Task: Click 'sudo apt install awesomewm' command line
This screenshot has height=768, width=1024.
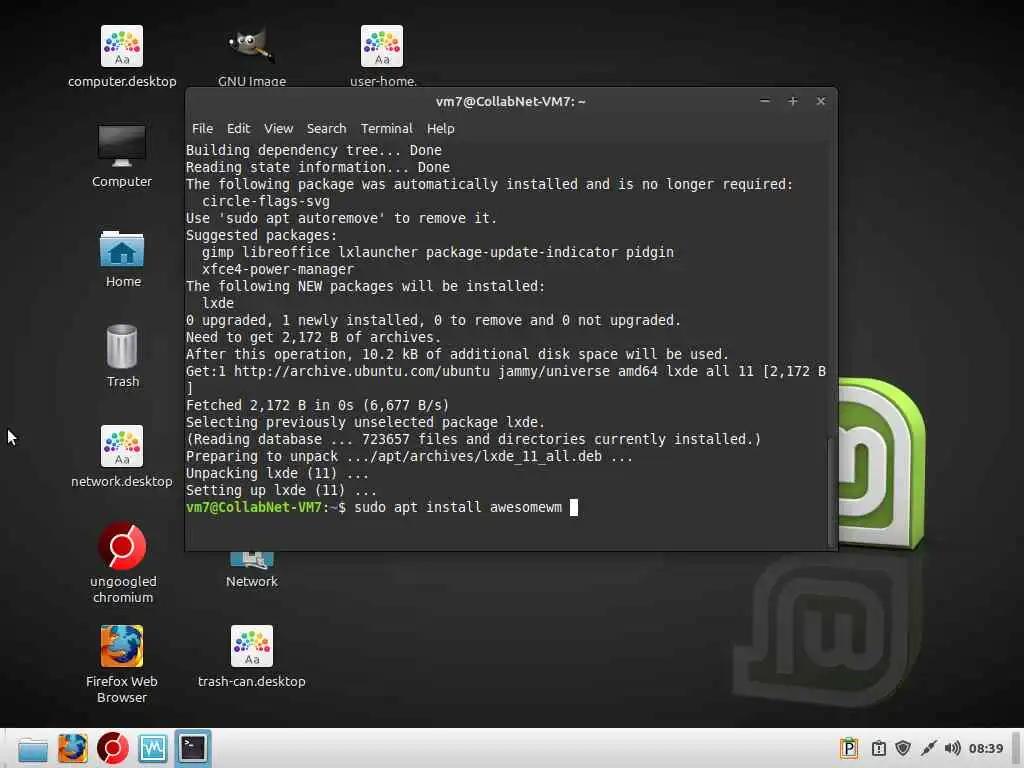Action: point(458,507)
